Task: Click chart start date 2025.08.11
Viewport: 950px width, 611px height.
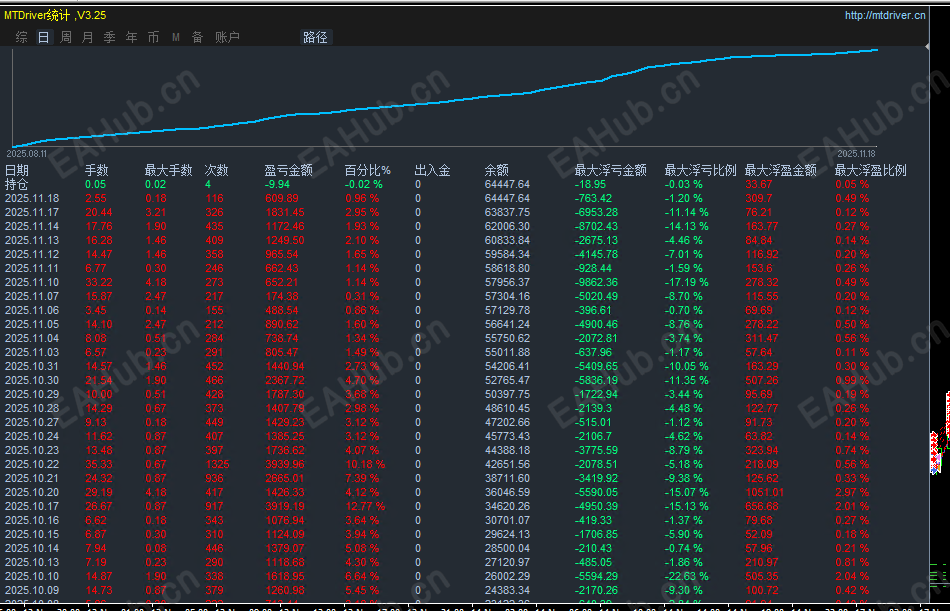Action: click(x=29, y=154)
